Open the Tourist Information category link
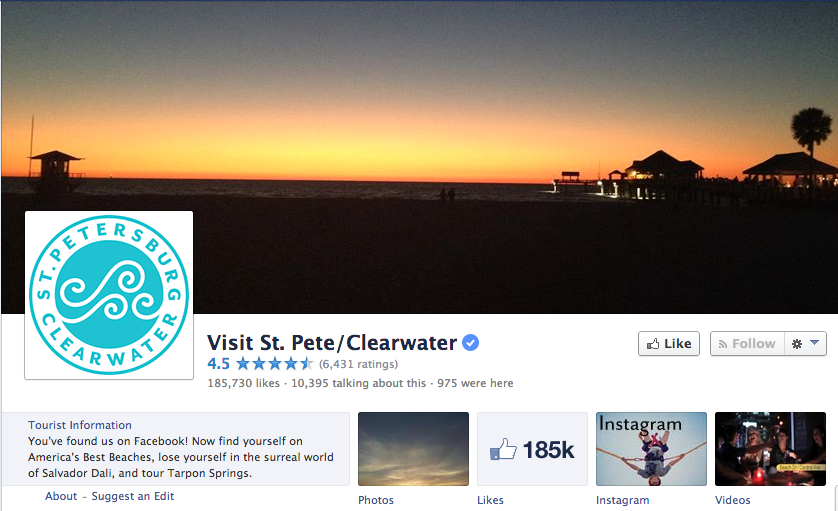This screenshot has height=511, width=838. click(80, 425)
